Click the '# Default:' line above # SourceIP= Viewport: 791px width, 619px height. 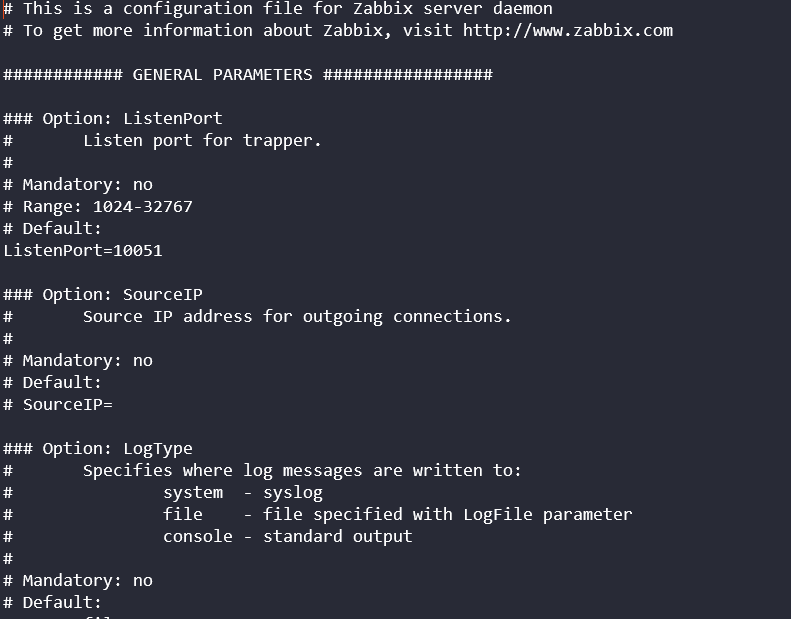pyautogui.click(x=62, y=382)
